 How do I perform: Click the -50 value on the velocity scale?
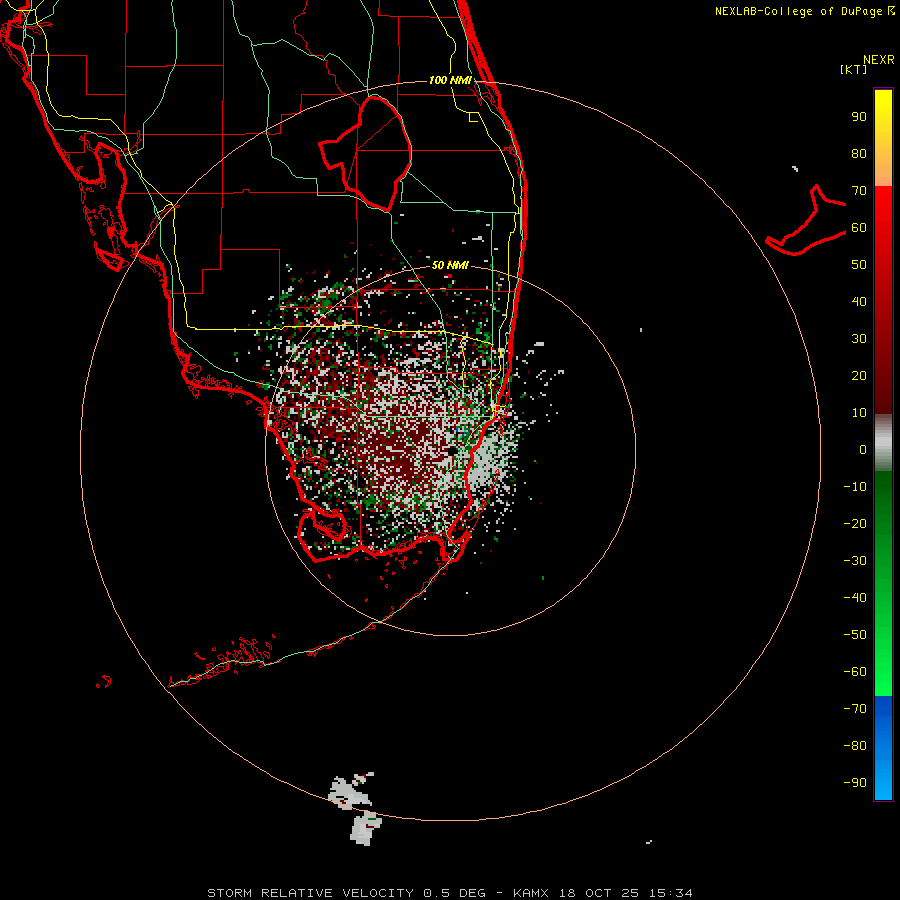(855, 634)
